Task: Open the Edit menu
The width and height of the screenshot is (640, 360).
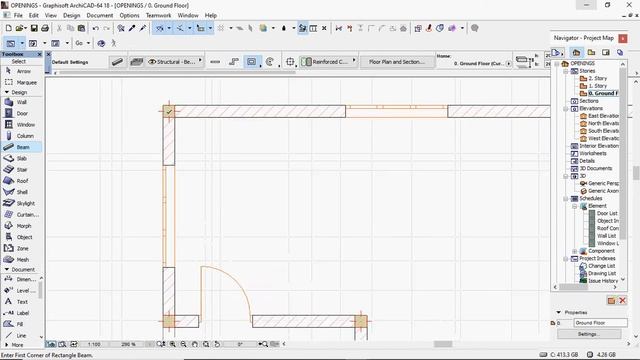Action: pyautogui.click(x=34, y=15)
